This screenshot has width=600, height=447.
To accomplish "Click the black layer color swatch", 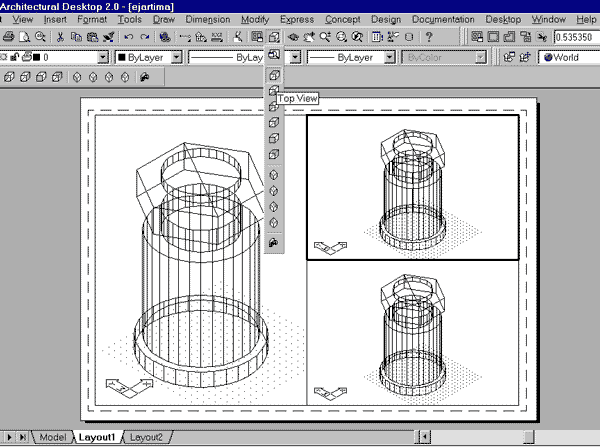I will [x=37, y=57].
